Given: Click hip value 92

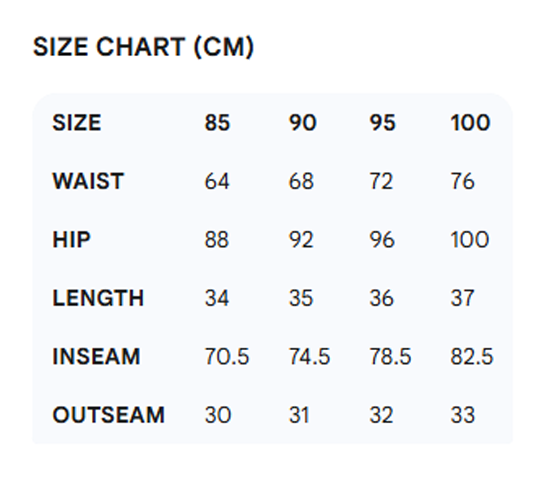Looking at the screenshot, I should click(x=301, y=239).
